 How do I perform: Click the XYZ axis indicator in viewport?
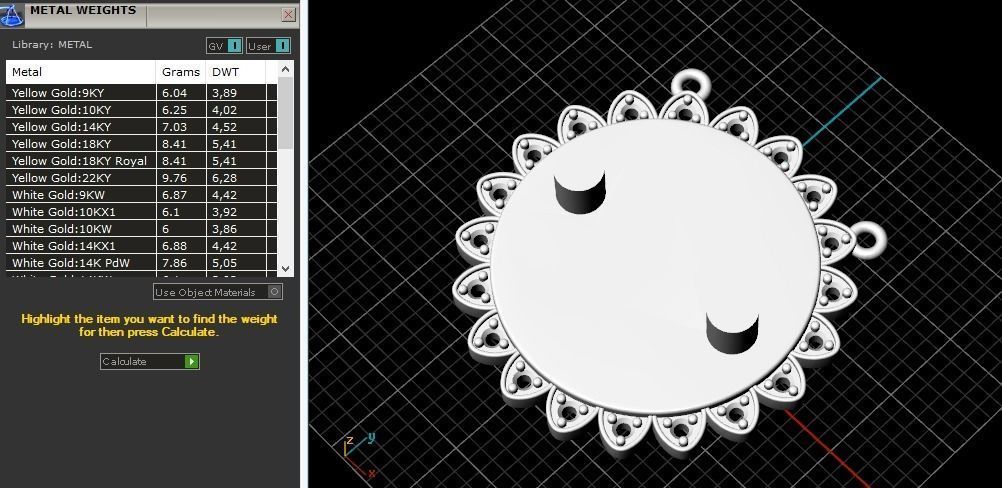pyautogui.click(x=359, y=454)
